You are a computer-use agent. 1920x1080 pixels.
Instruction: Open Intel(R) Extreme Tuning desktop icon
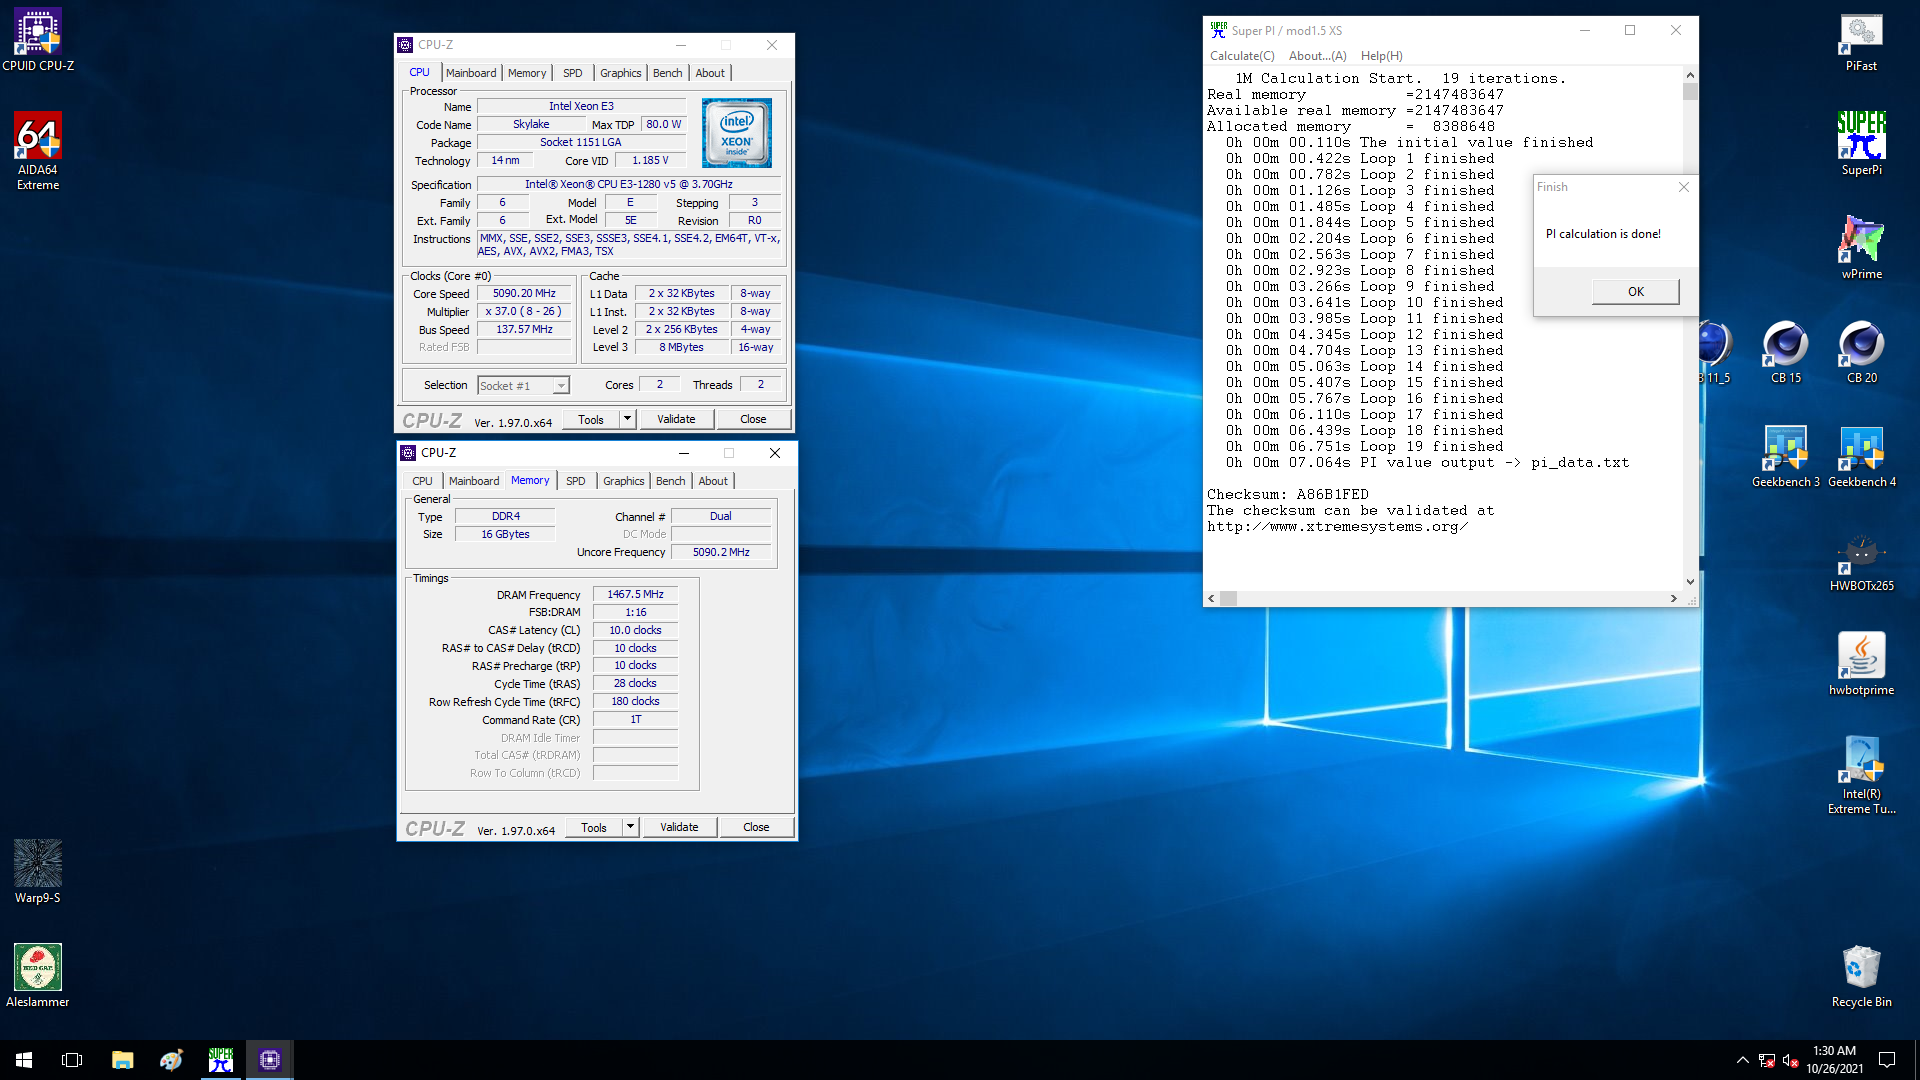tap(1861, 775)
